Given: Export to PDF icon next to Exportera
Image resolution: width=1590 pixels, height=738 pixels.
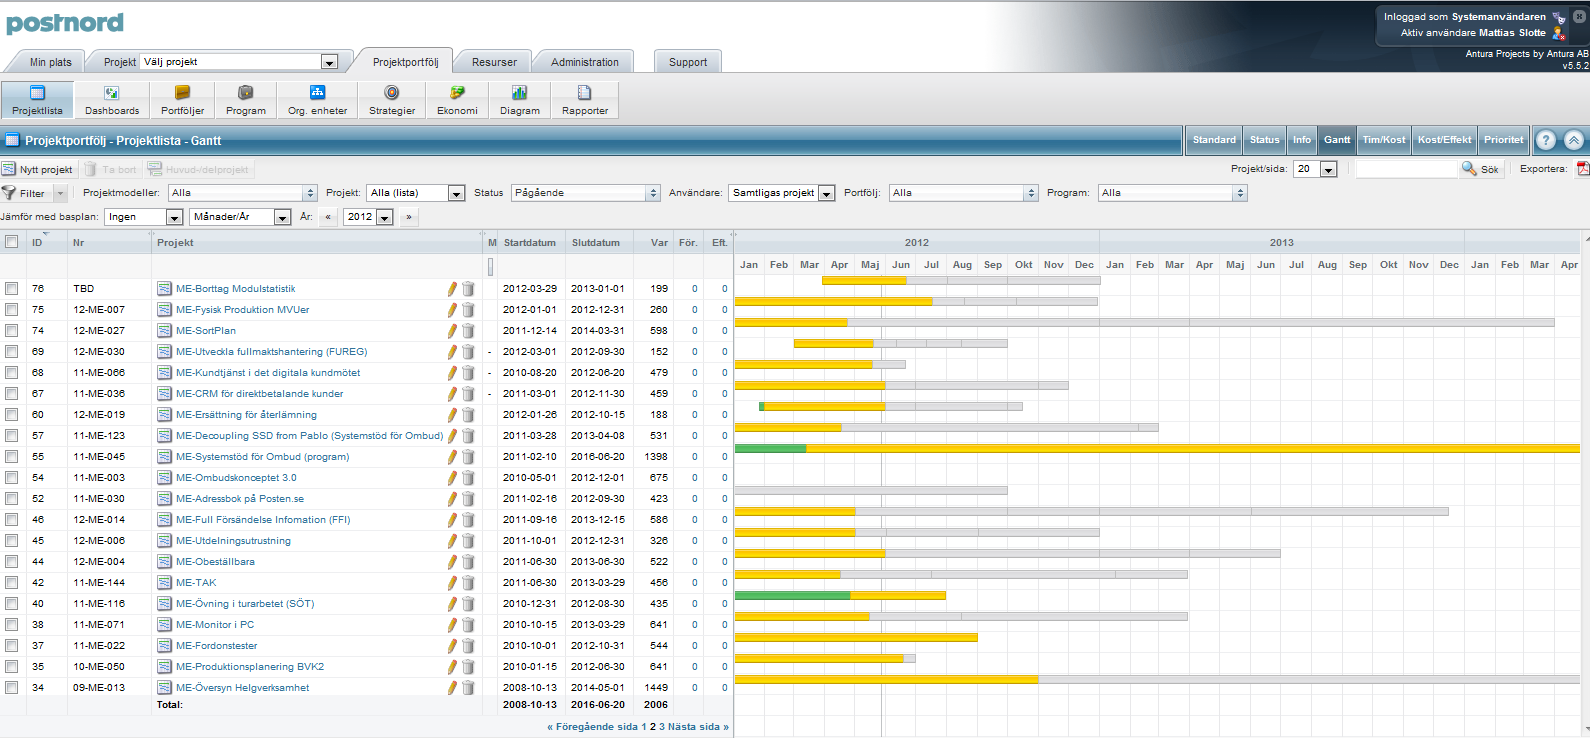Looking at the screenshot, I should [x=1583, y=169].
